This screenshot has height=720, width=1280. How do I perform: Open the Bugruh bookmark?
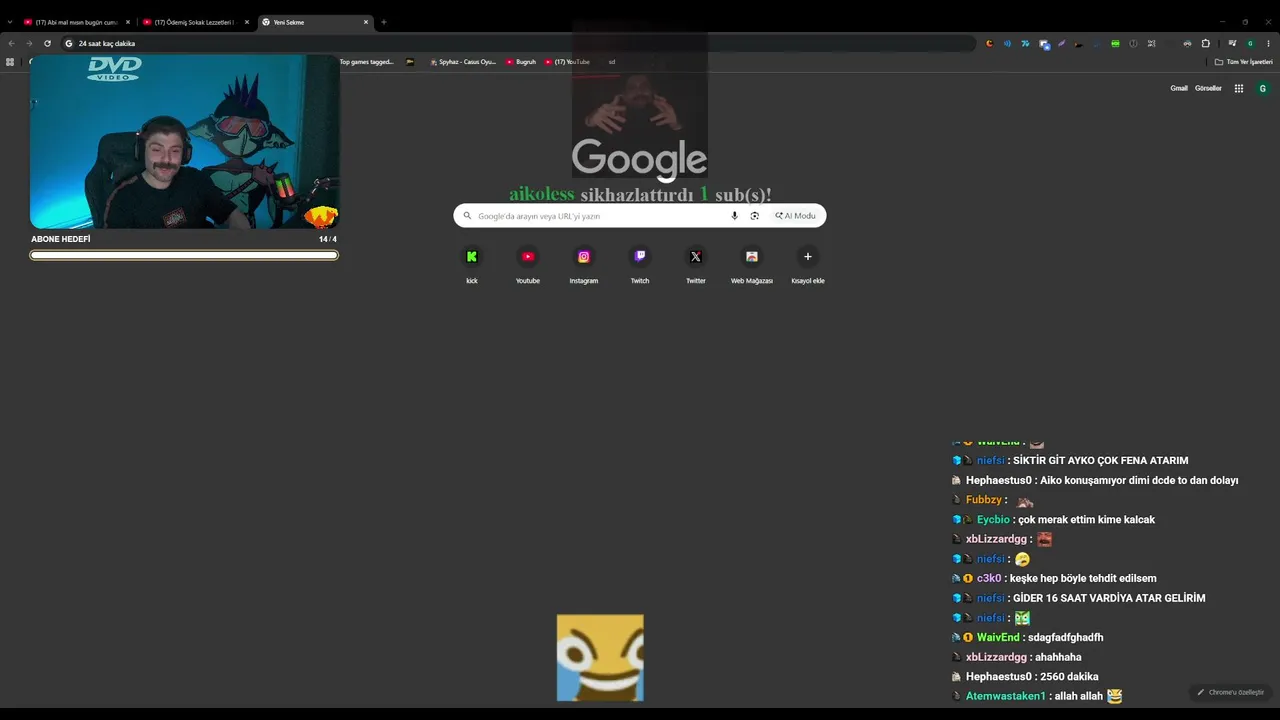tap(521, 62)
